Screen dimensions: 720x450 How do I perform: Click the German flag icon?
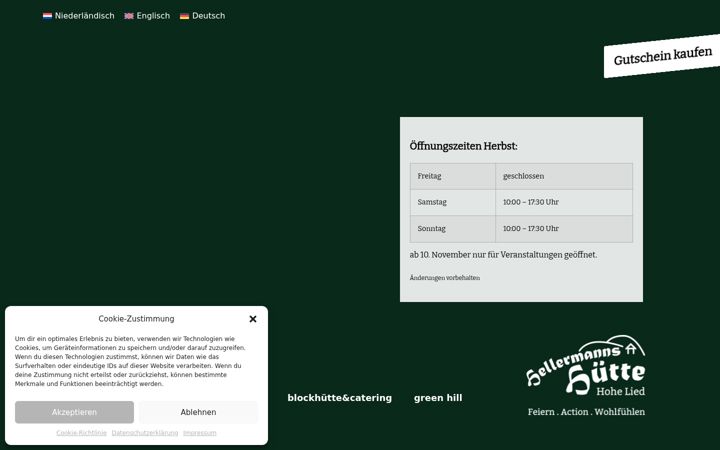(x=185, y=16)
